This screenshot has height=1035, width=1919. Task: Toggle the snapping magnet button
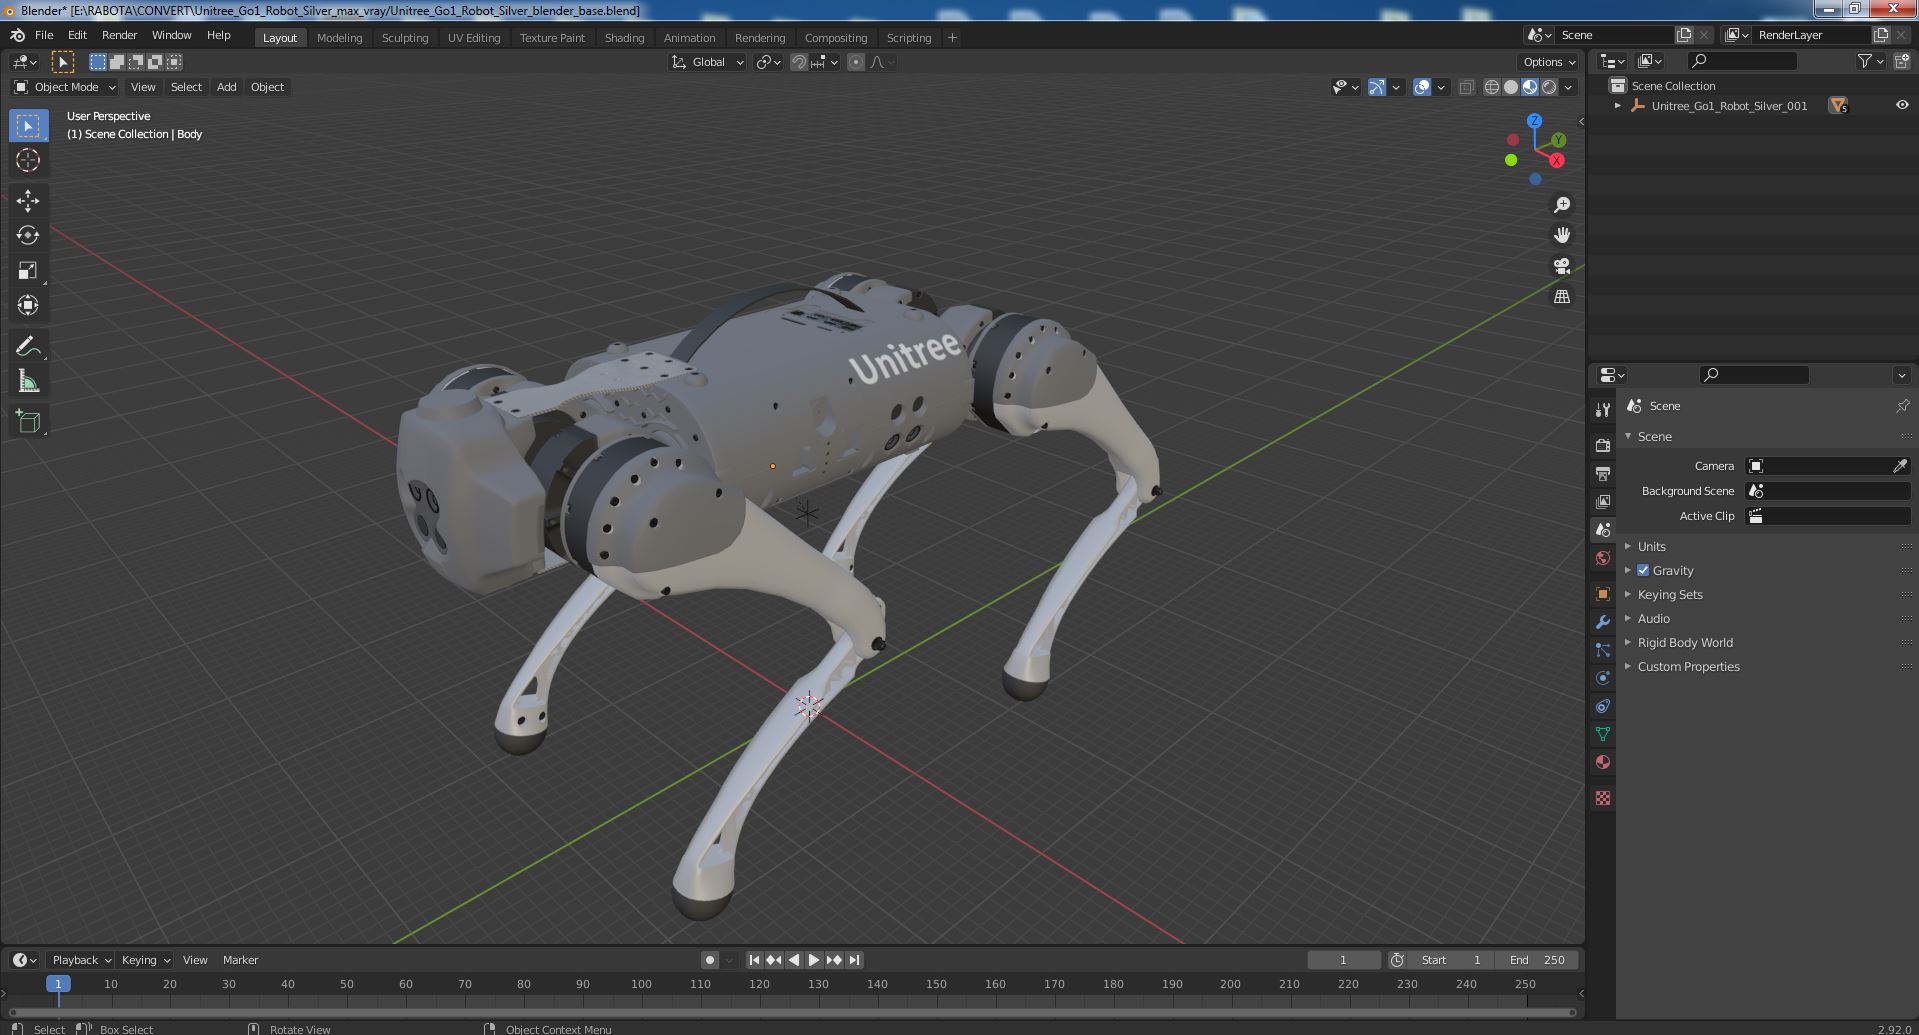[x=798, y=62]
